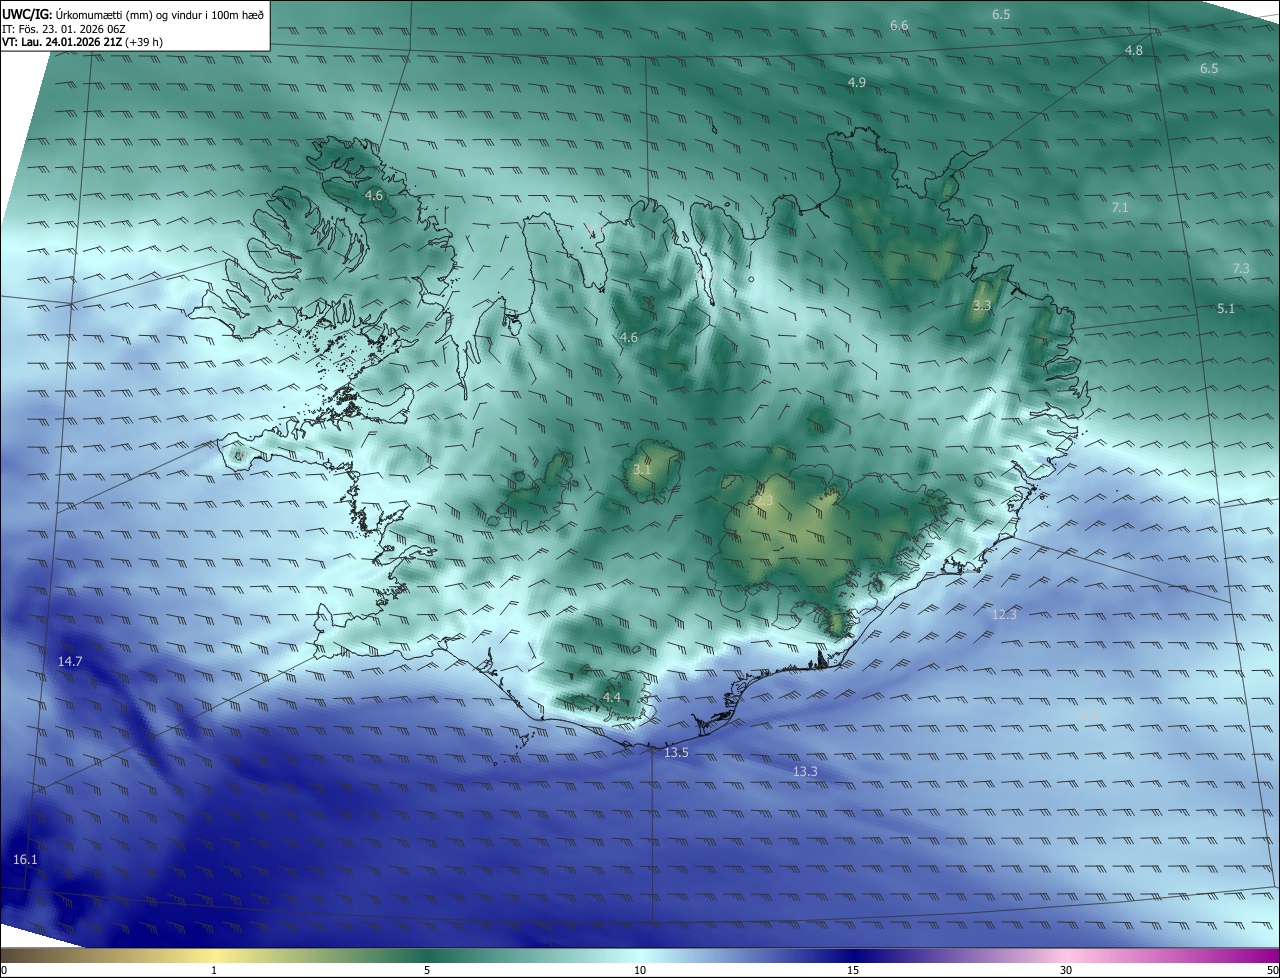Click the 16.1 precipitable water value
Image resolution: width=1280 pixels, height=978 pixels.
point(25,860)
